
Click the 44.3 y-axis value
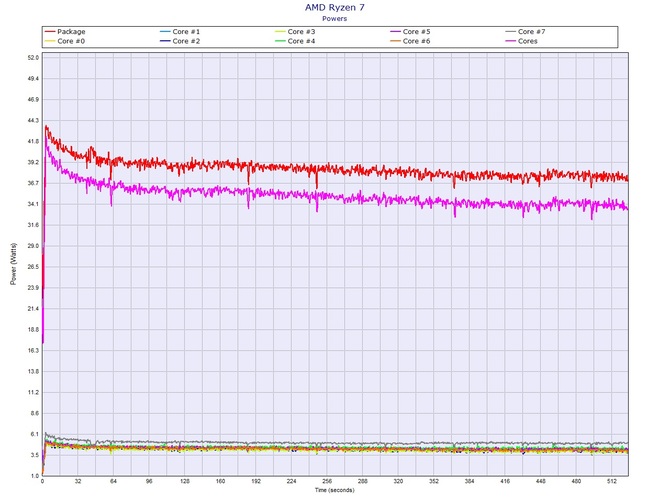33,120
